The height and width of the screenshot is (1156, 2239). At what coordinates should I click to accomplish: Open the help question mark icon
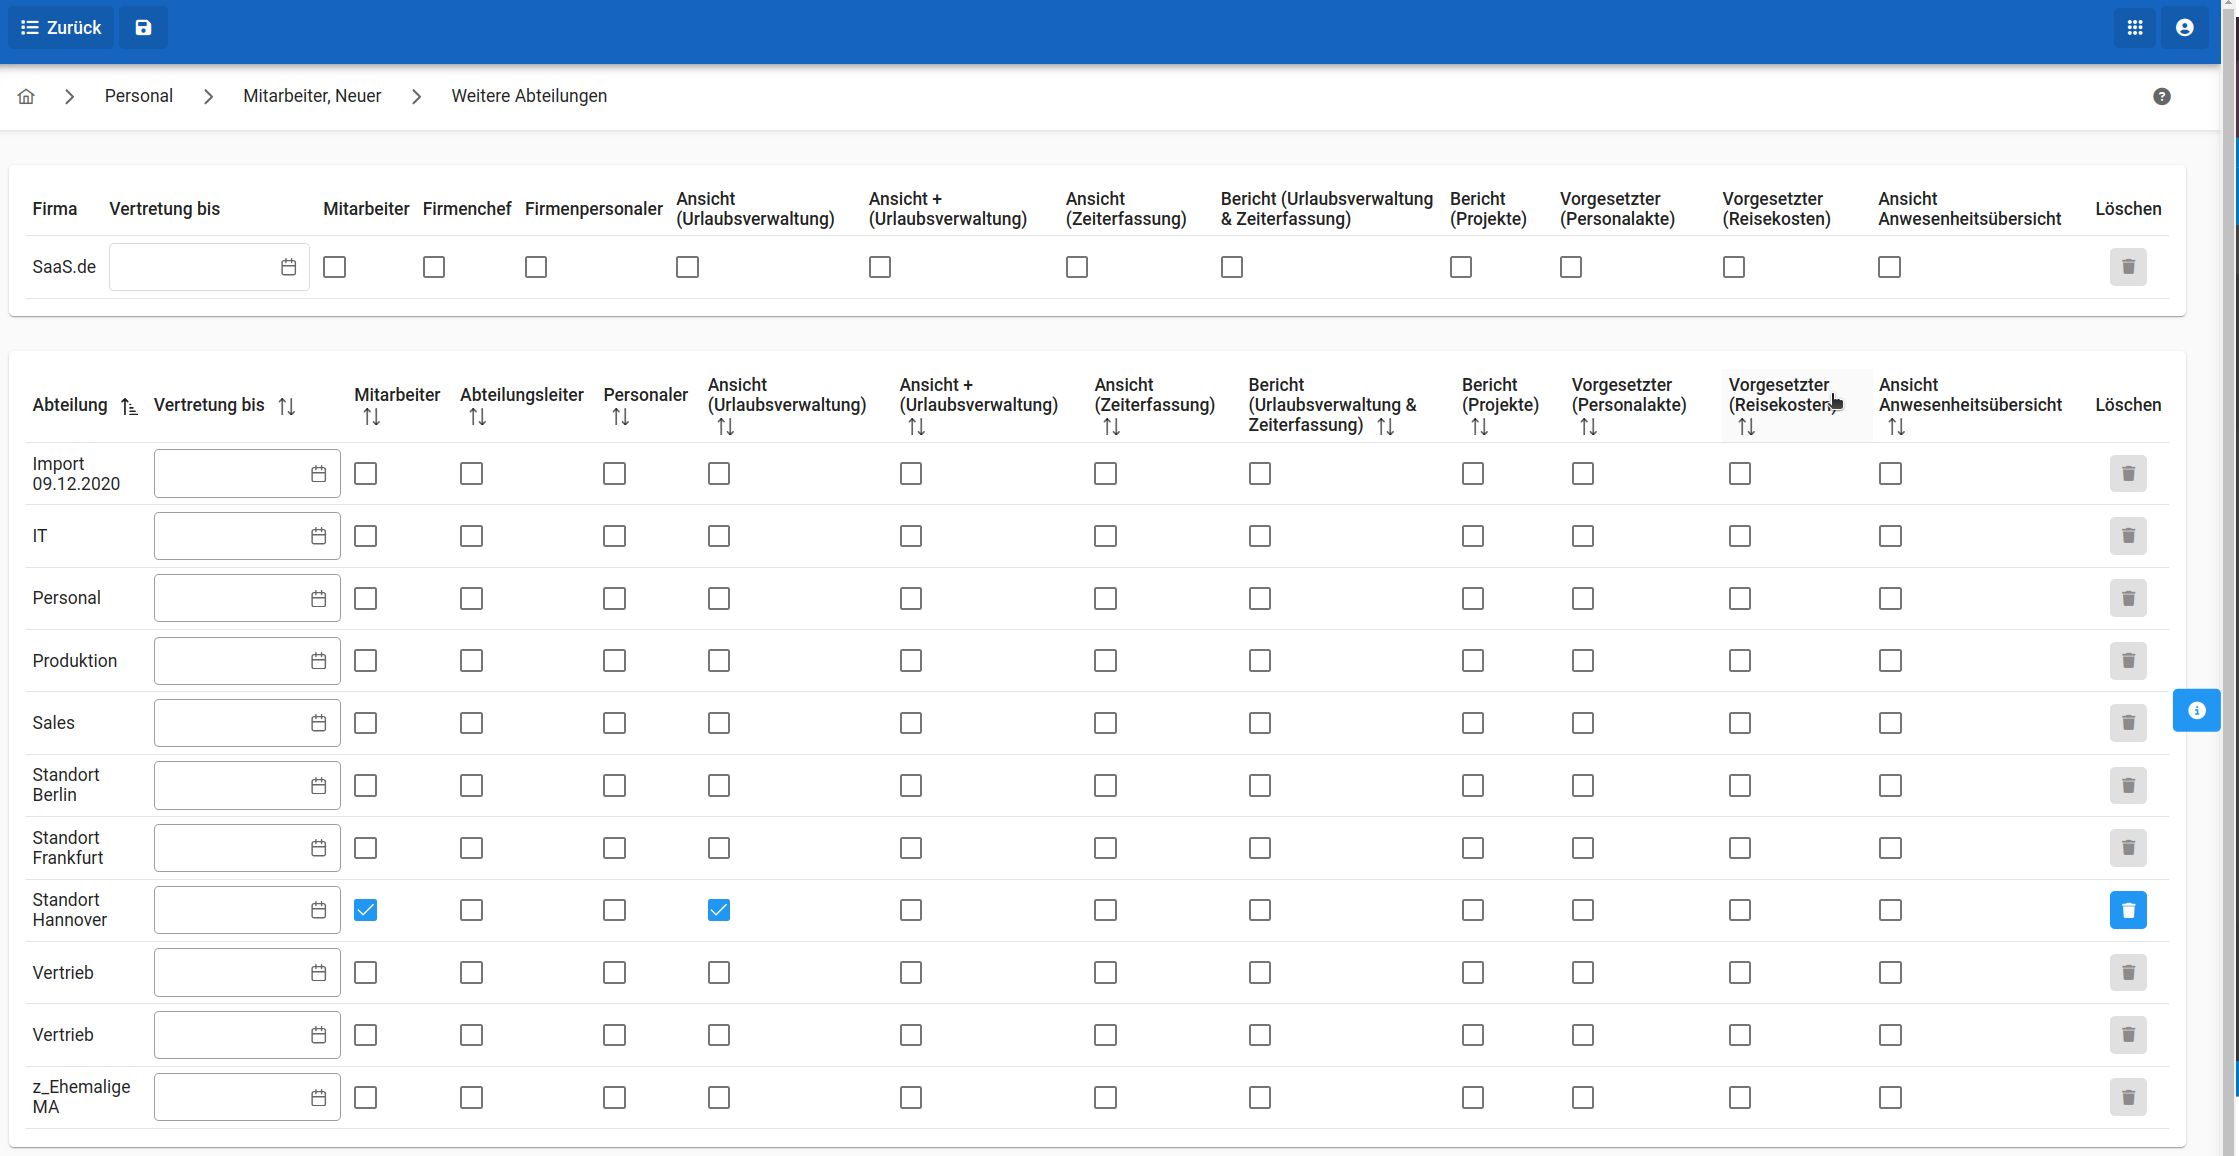pos(2162,96)
